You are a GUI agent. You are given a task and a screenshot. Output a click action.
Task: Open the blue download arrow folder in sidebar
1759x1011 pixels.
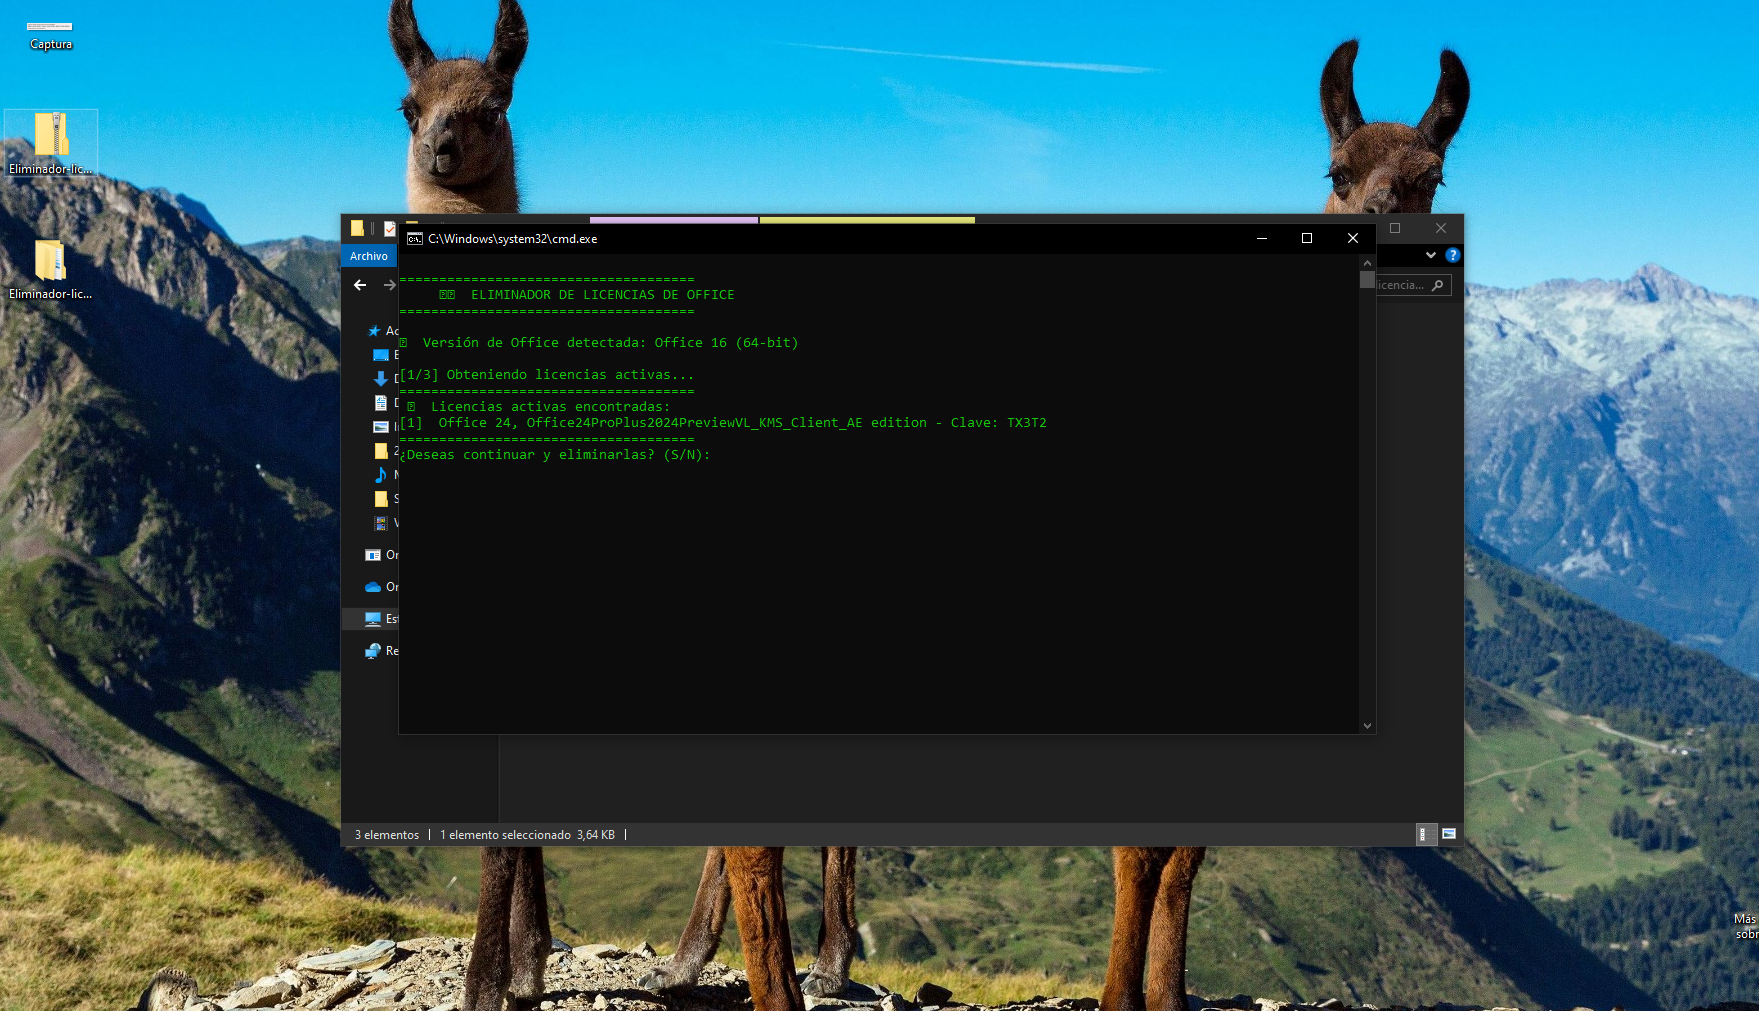(380, 379)
